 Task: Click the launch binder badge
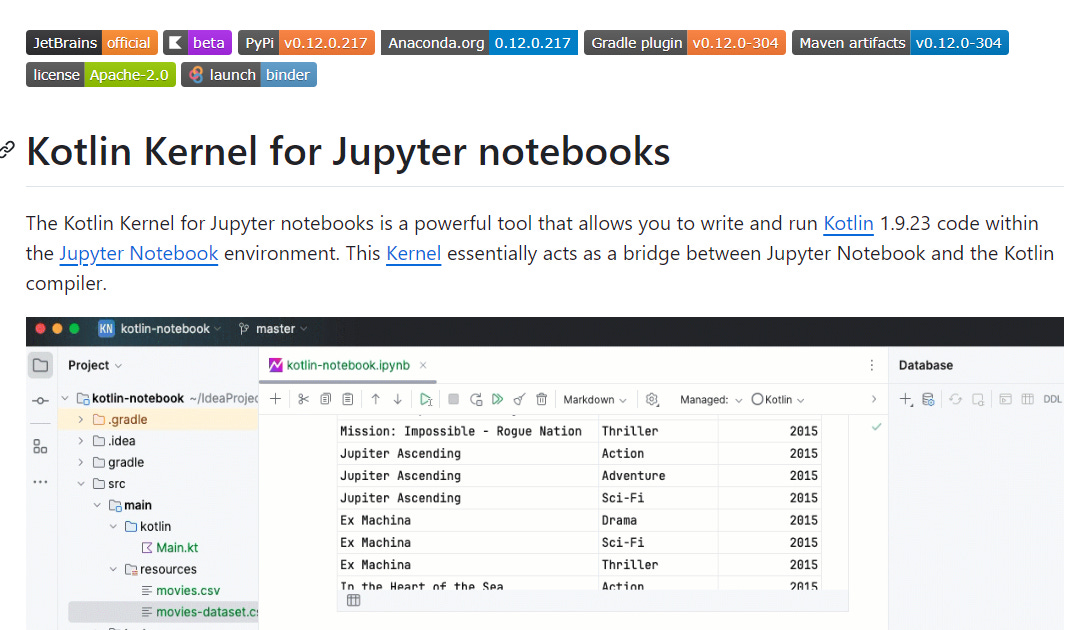[249, 74]
